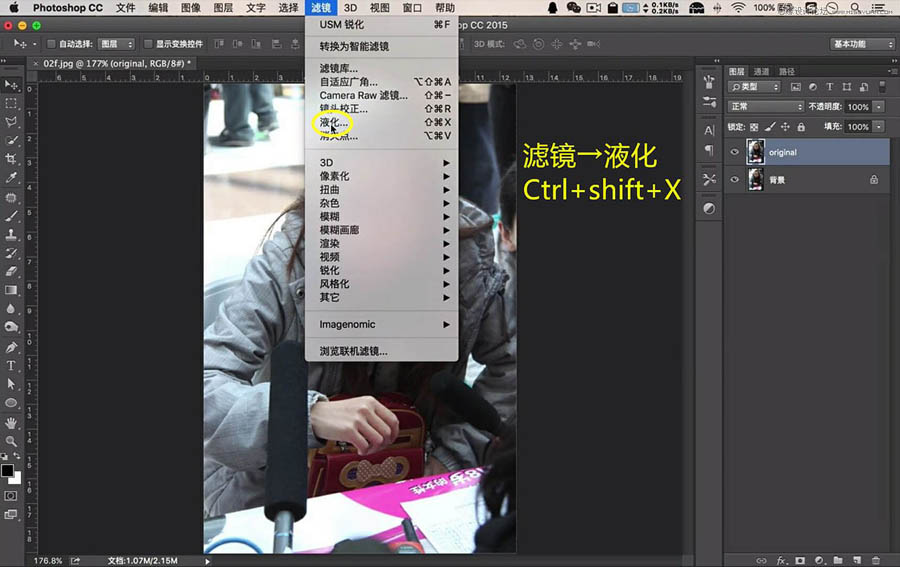
Task: Create new adjustment layer
Action: coord(819,561)
